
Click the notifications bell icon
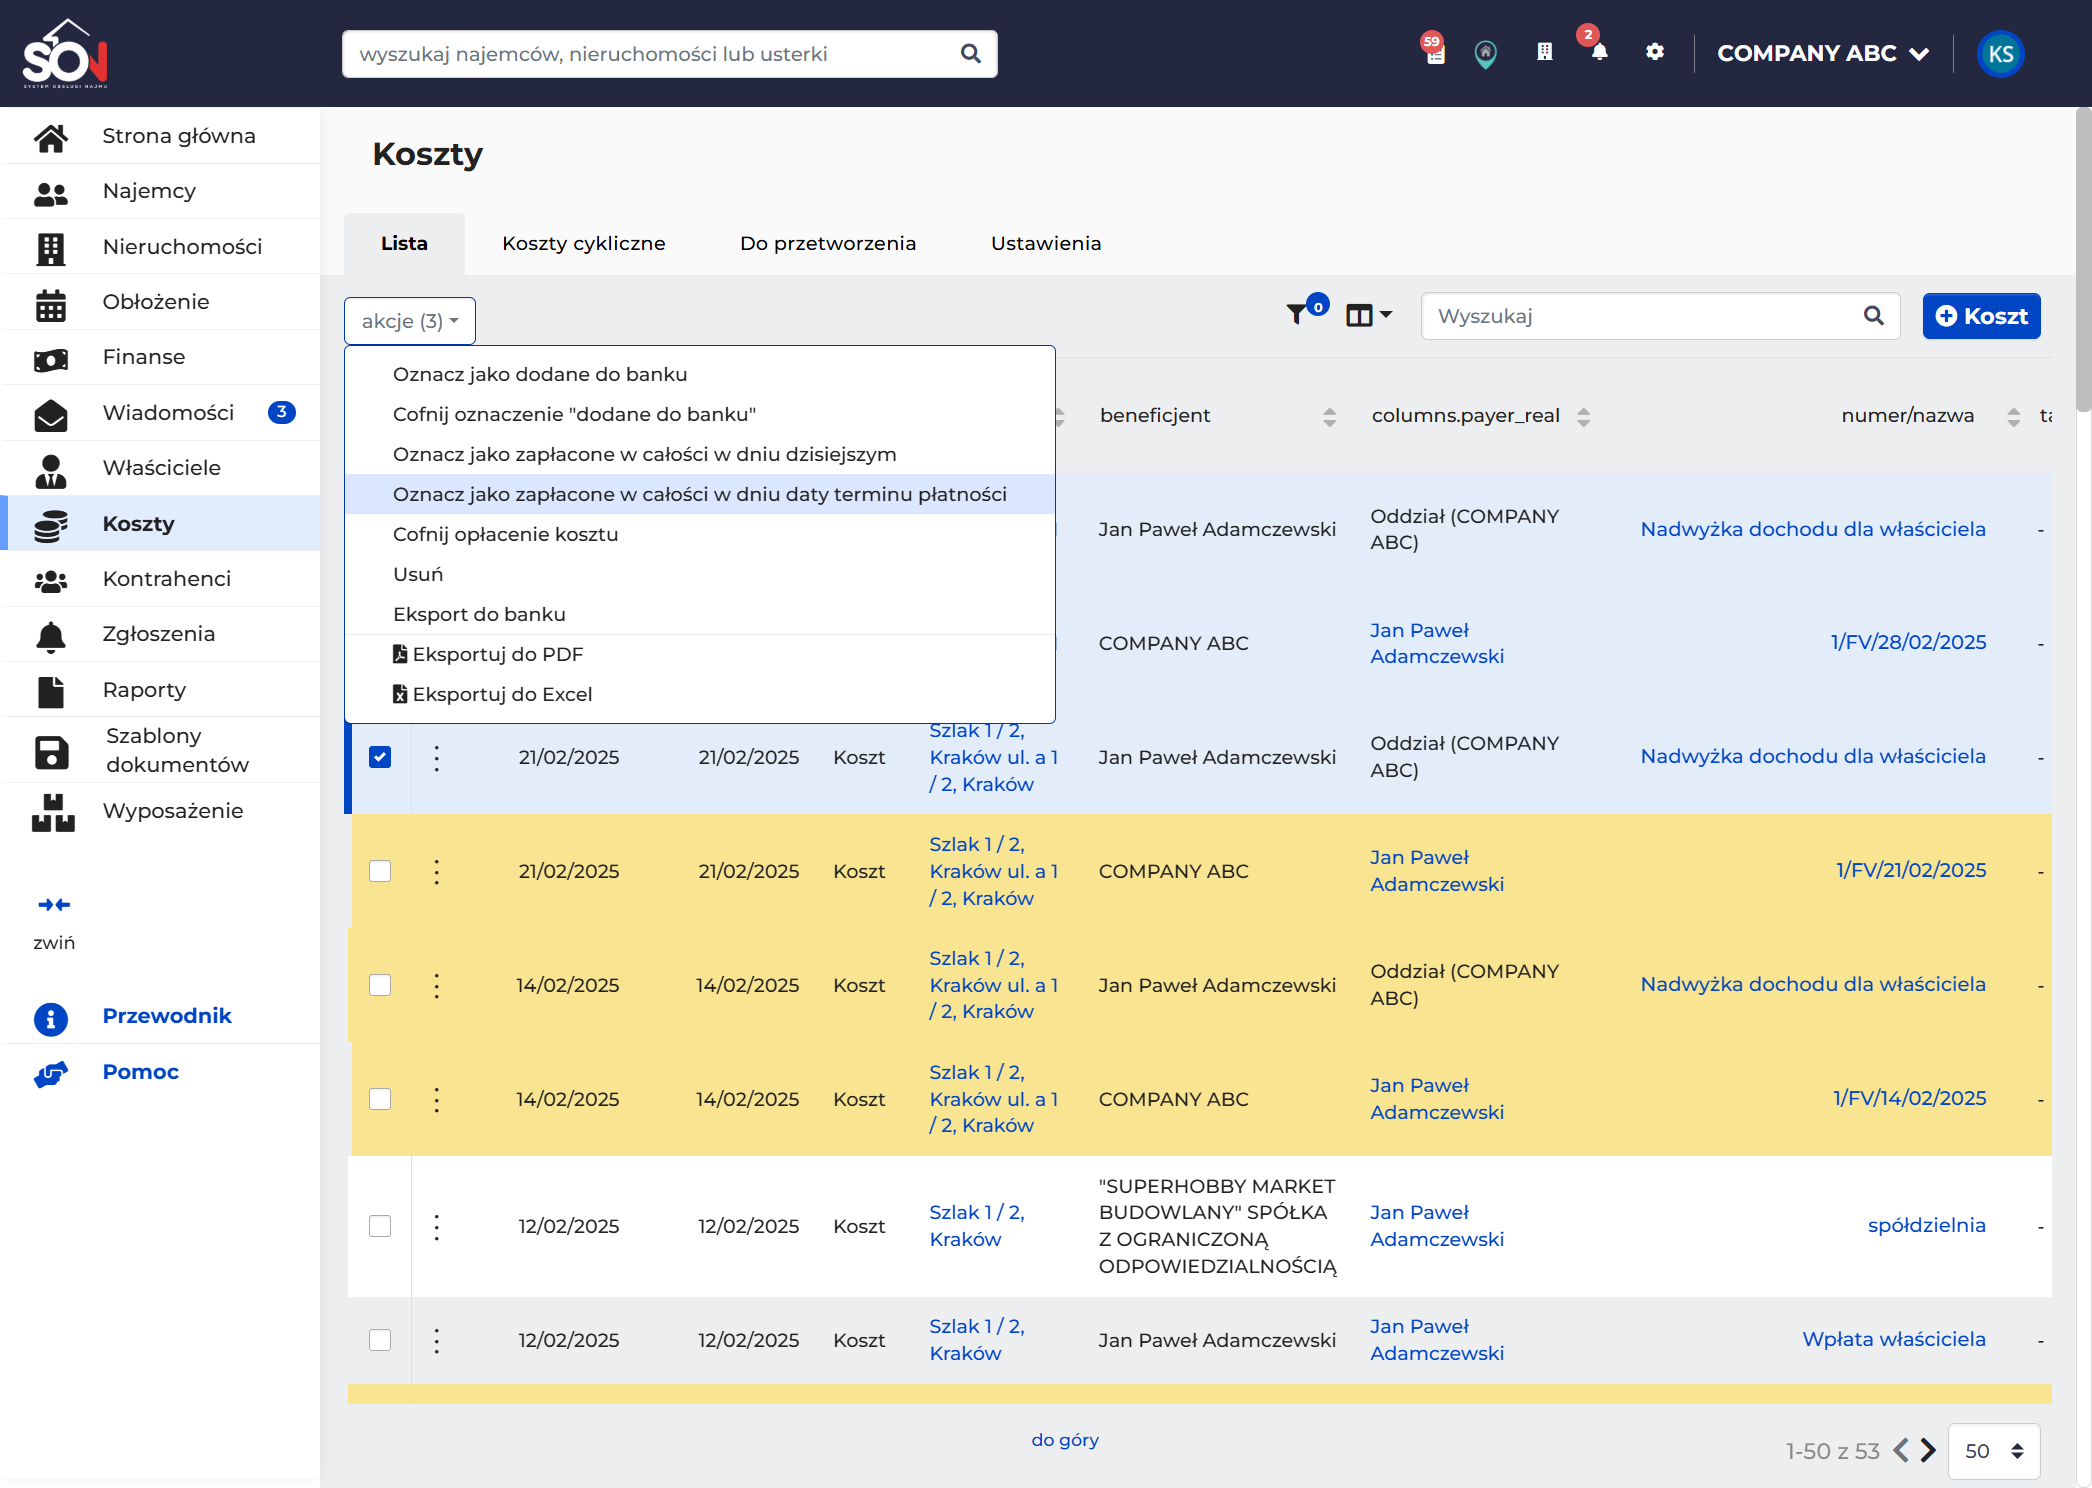point(1599,53)
